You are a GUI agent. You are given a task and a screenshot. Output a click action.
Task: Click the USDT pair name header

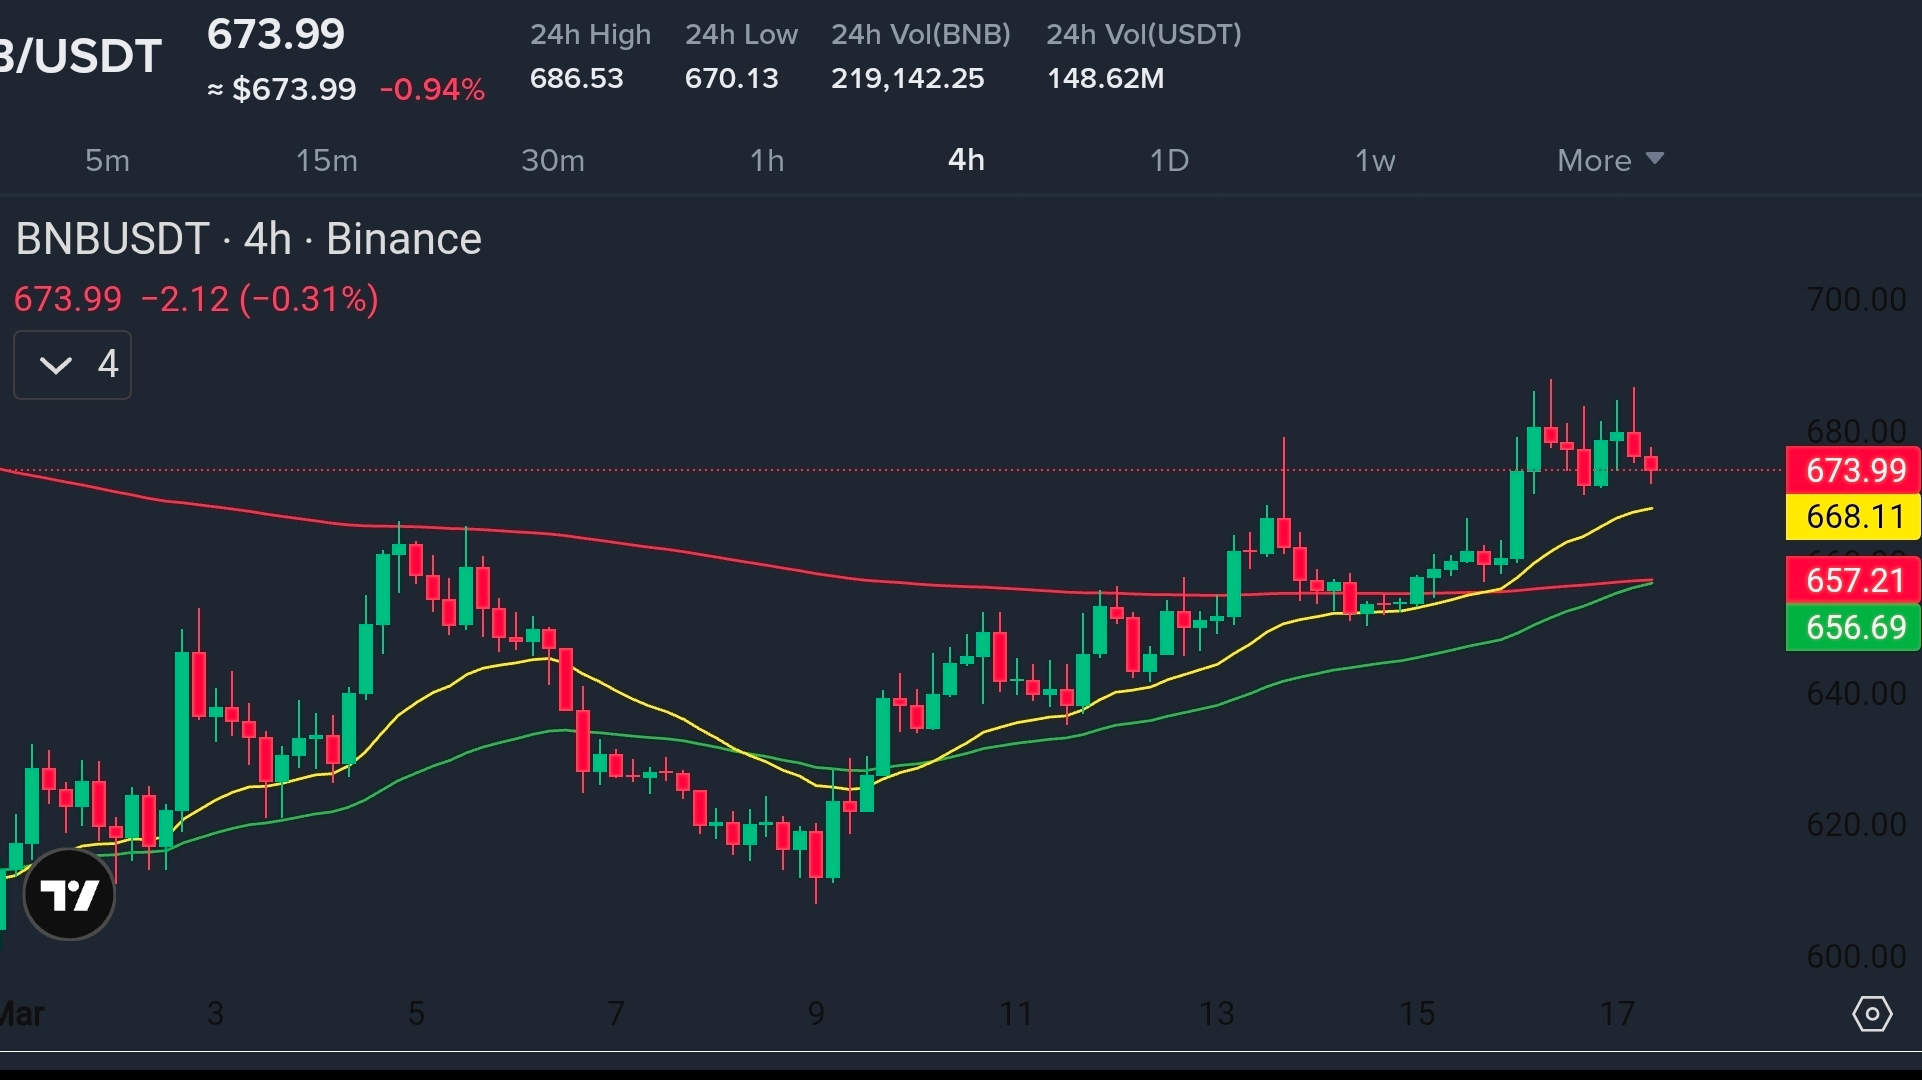[80, 56]
